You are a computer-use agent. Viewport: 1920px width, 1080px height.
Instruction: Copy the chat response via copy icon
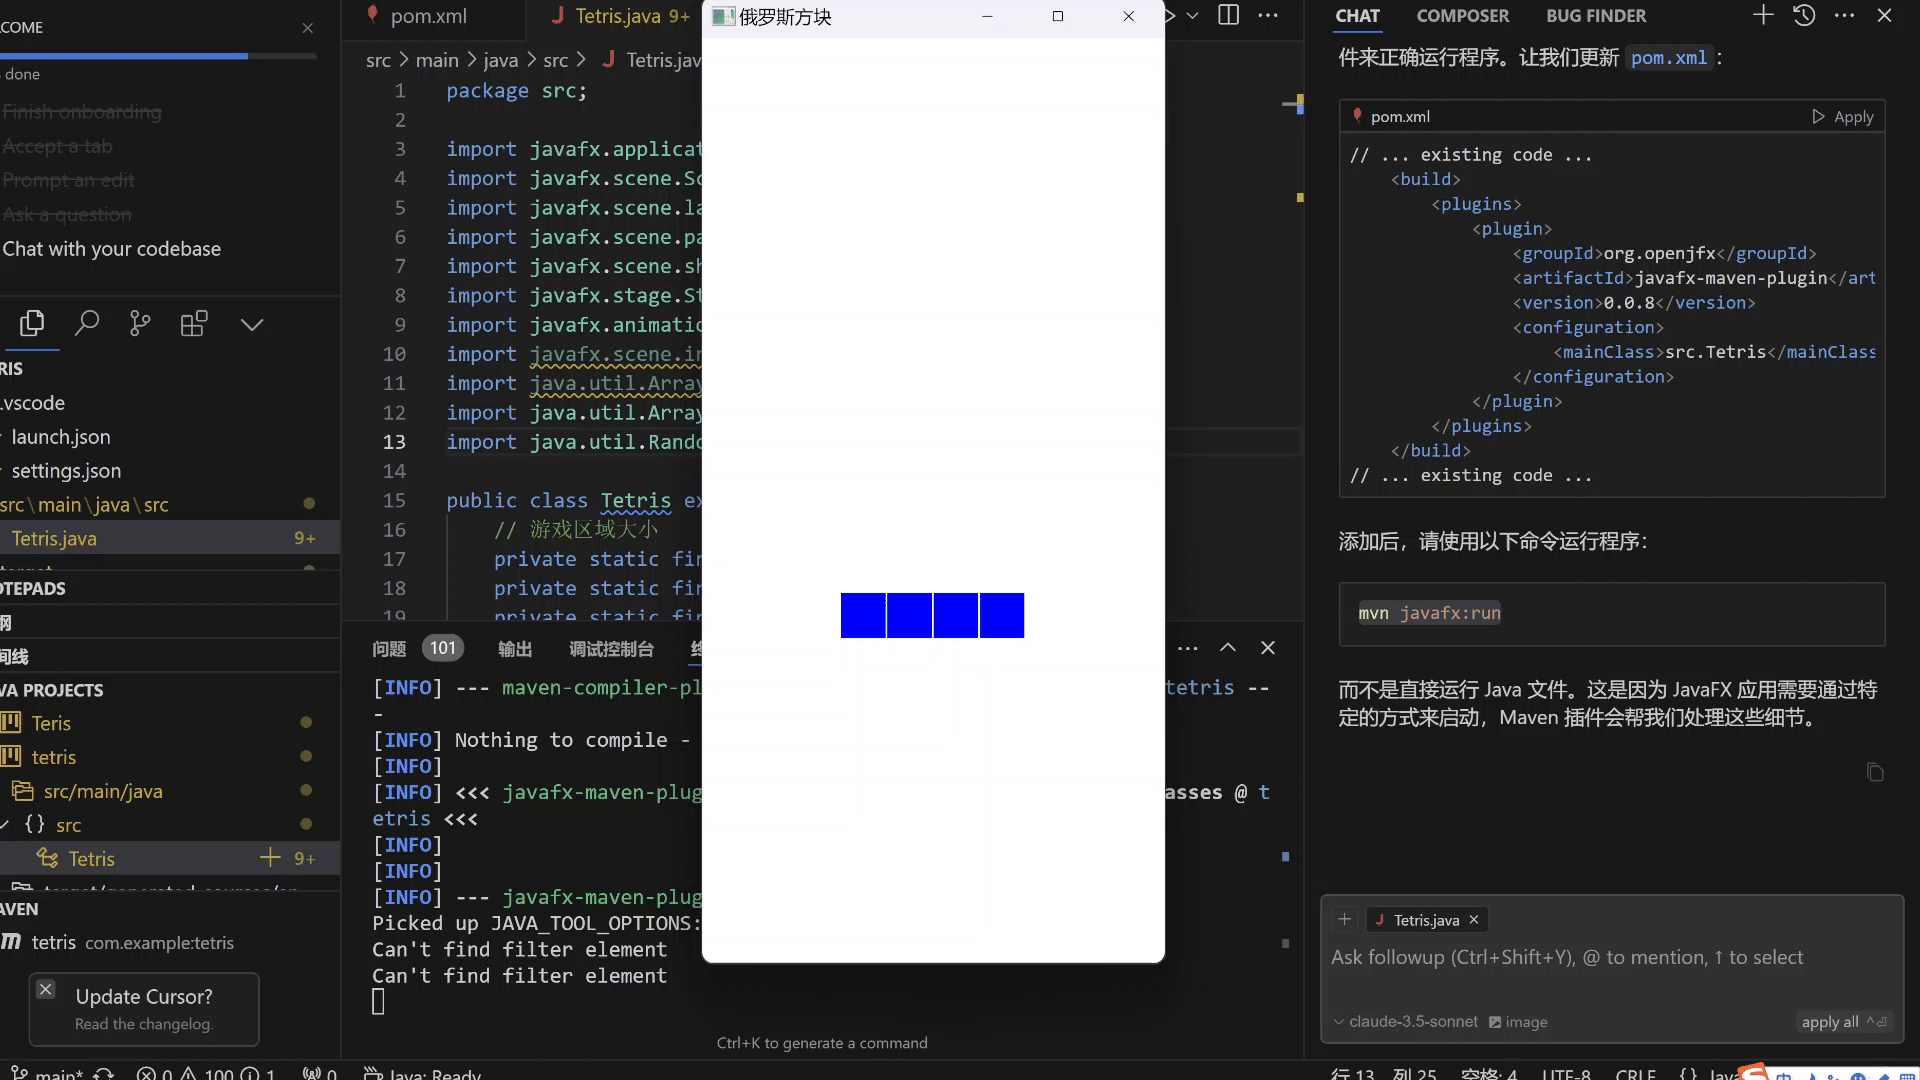pos(1875,772)
